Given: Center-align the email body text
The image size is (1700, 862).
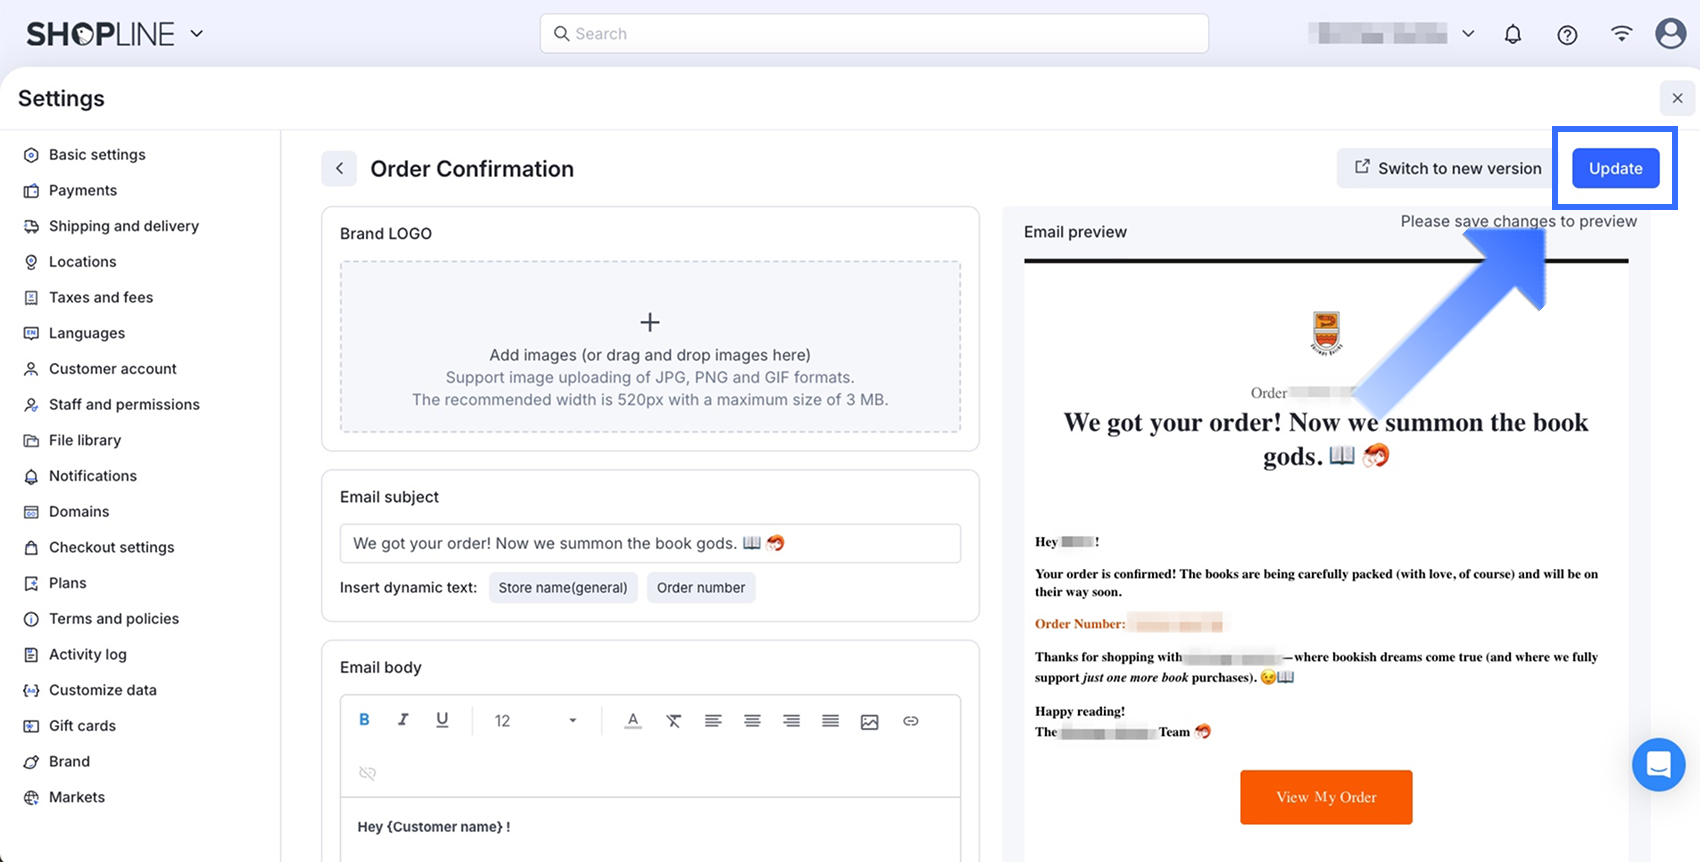Looking at the screenshot, I should (752, 721).
